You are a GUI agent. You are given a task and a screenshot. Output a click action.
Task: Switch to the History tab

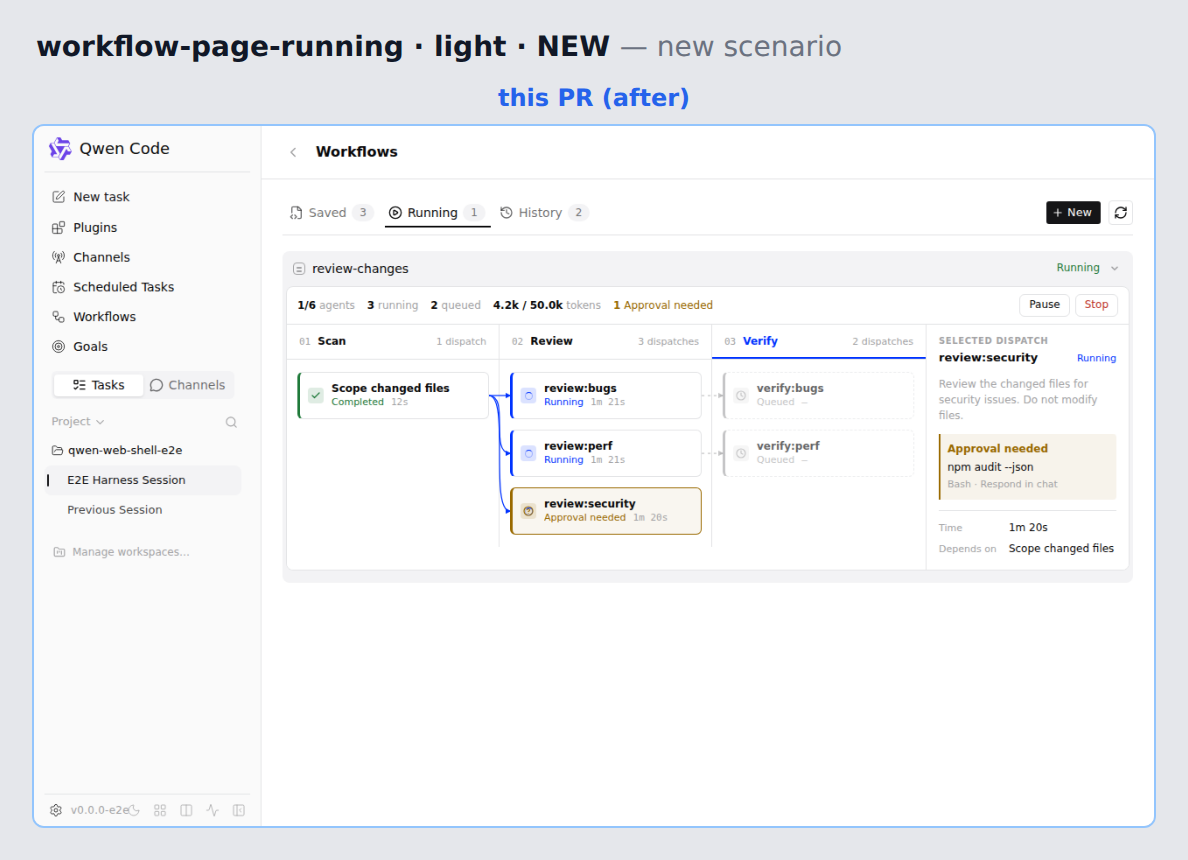click(544, 213)
